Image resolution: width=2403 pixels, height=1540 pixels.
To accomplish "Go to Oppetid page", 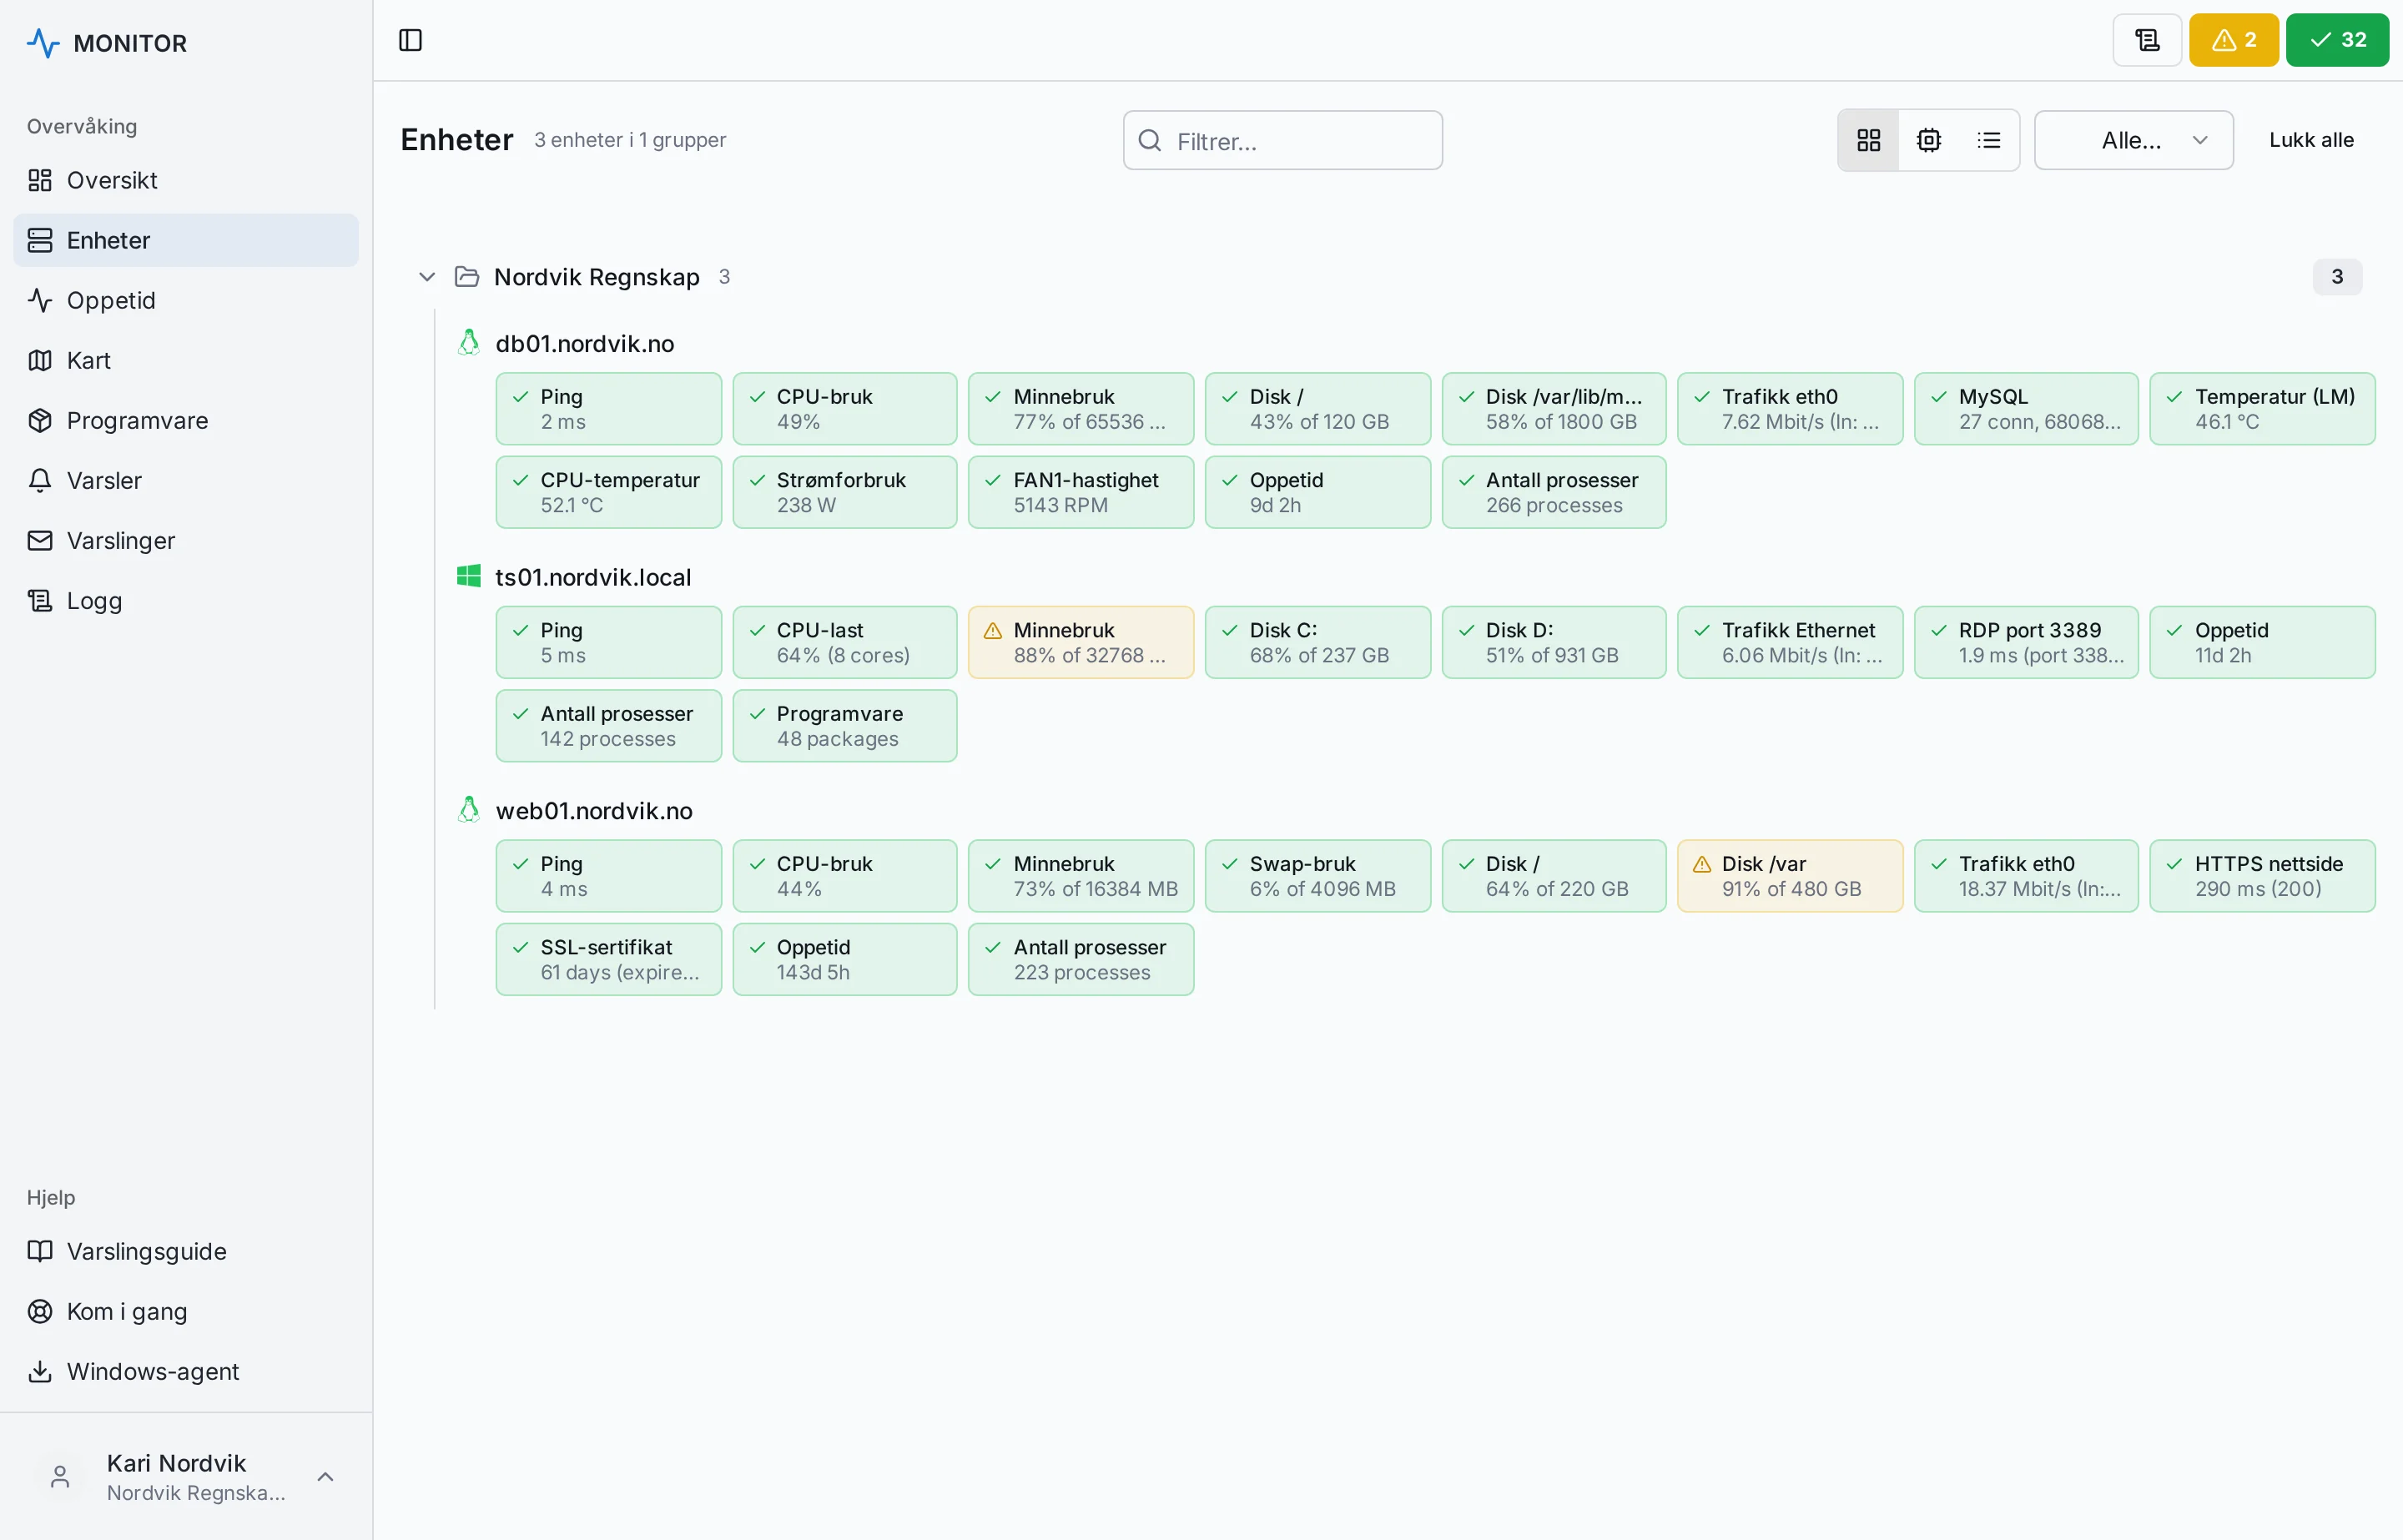I will 185,300.
